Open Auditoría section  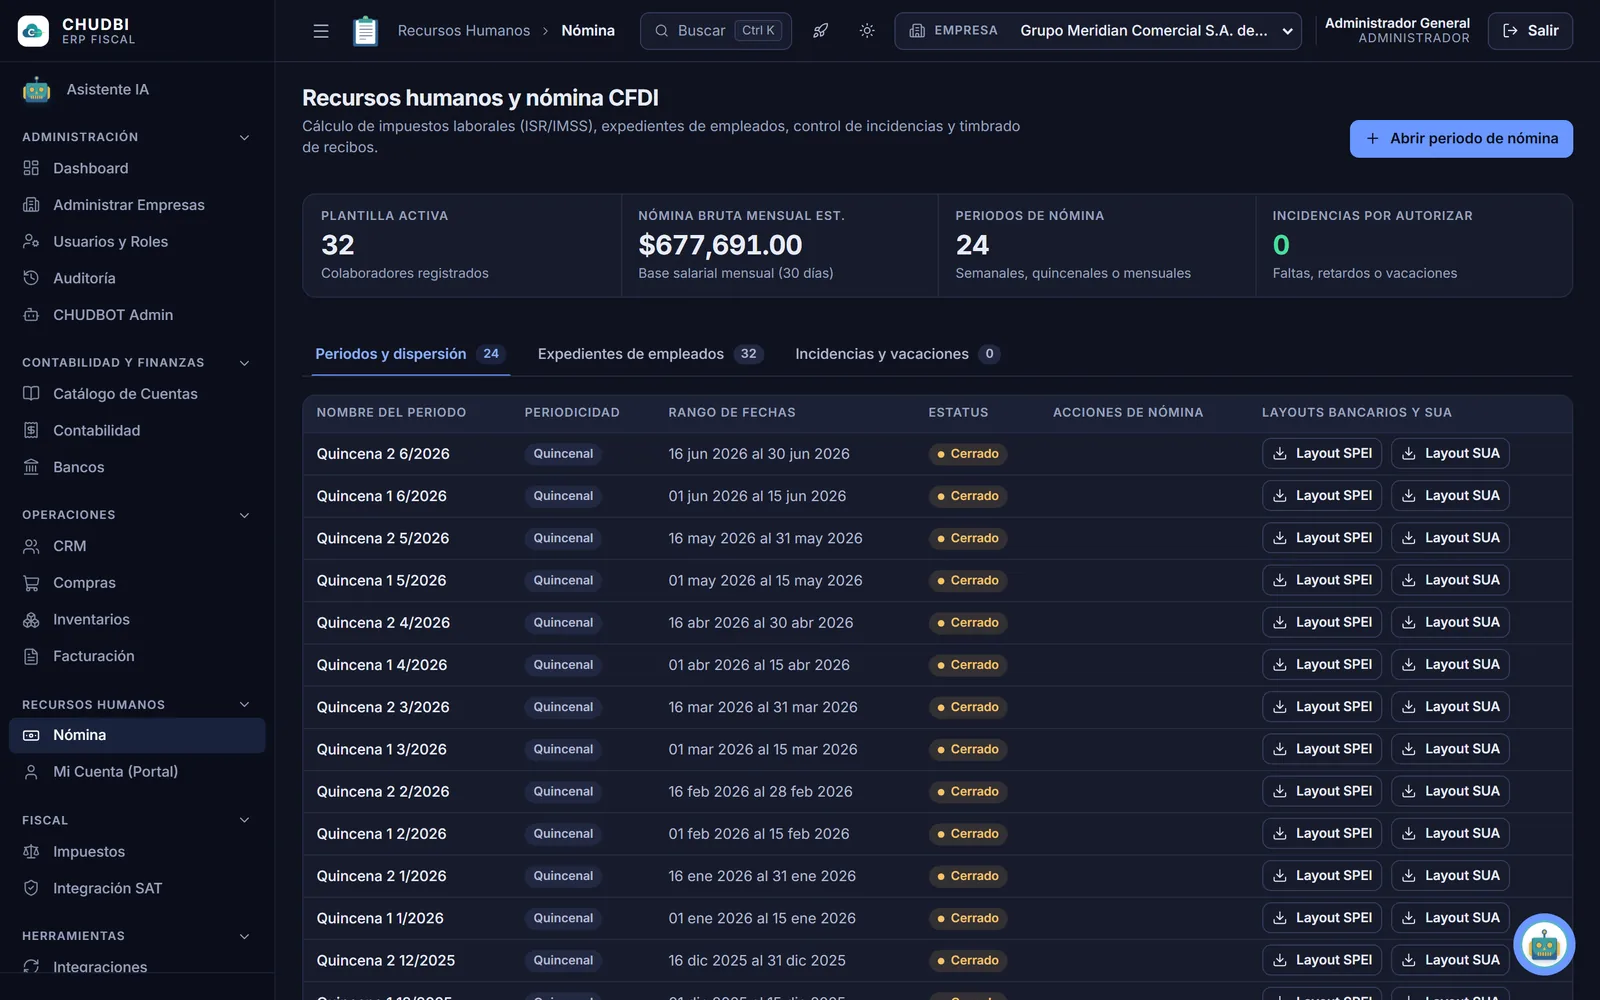point(137,278)
